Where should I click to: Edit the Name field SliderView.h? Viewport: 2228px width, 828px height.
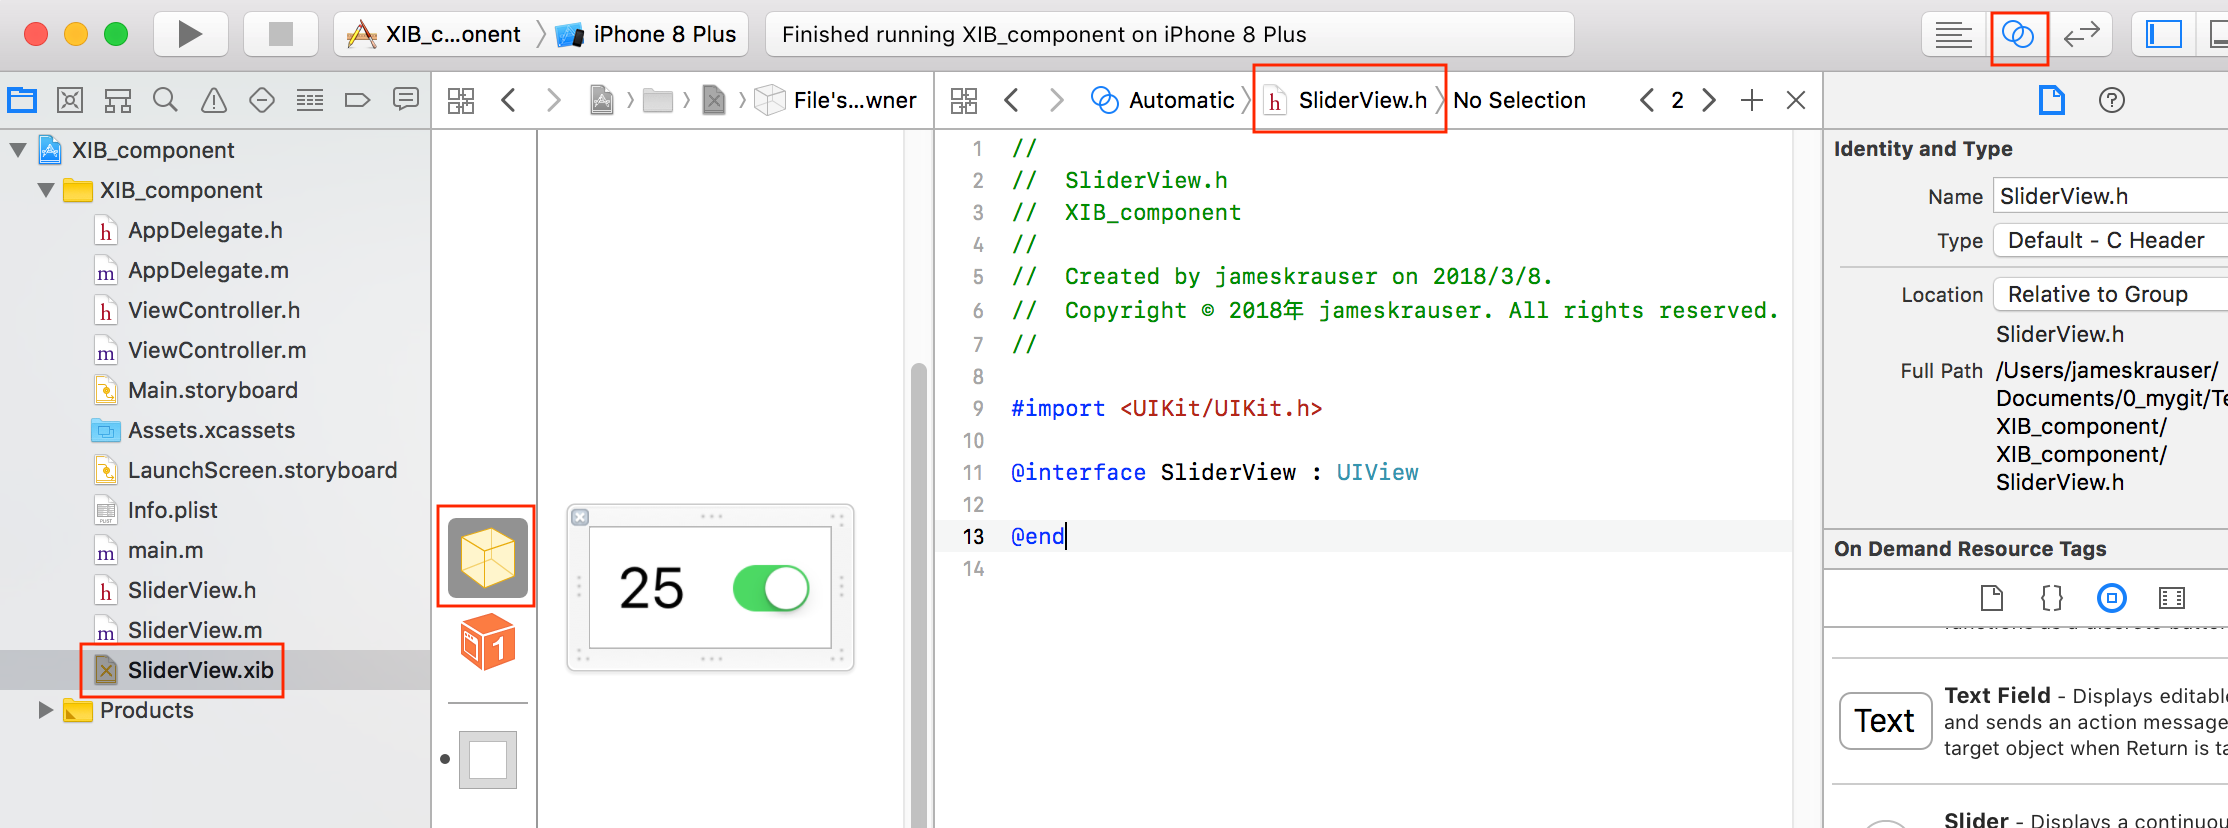(2110, 196)
